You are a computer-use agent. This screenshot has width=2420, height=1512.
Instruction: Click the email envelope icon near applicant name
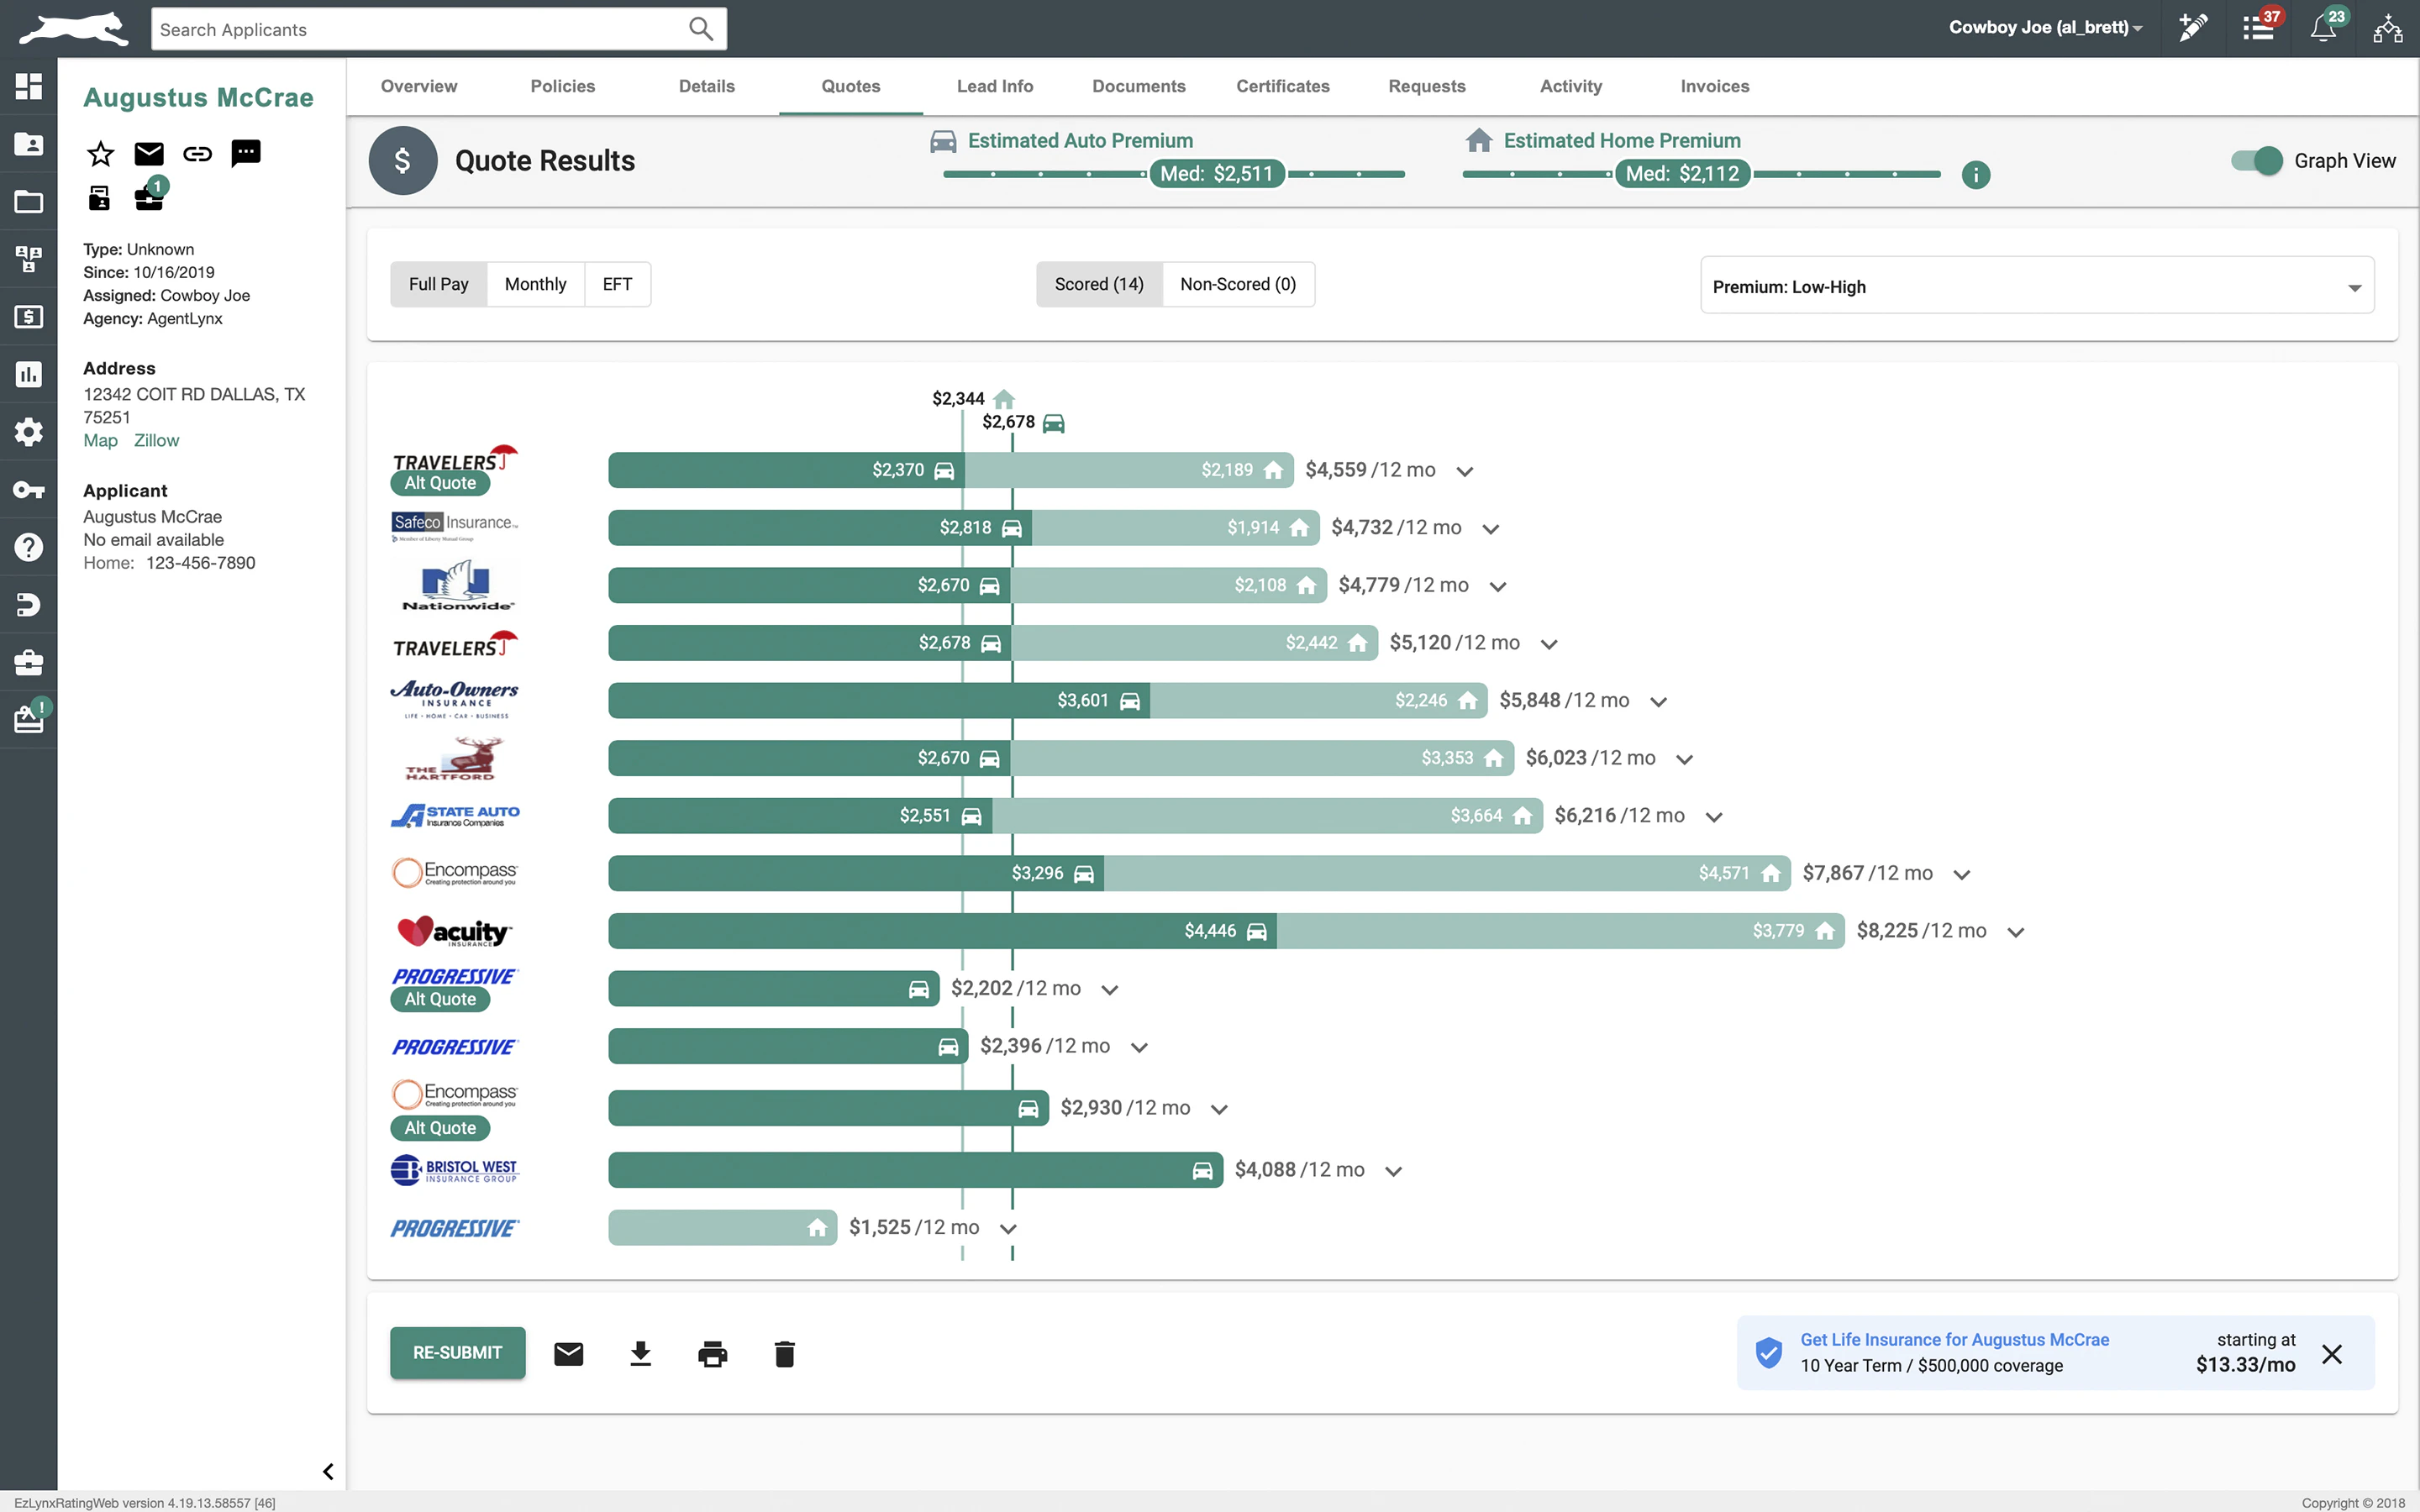point(148,153)
